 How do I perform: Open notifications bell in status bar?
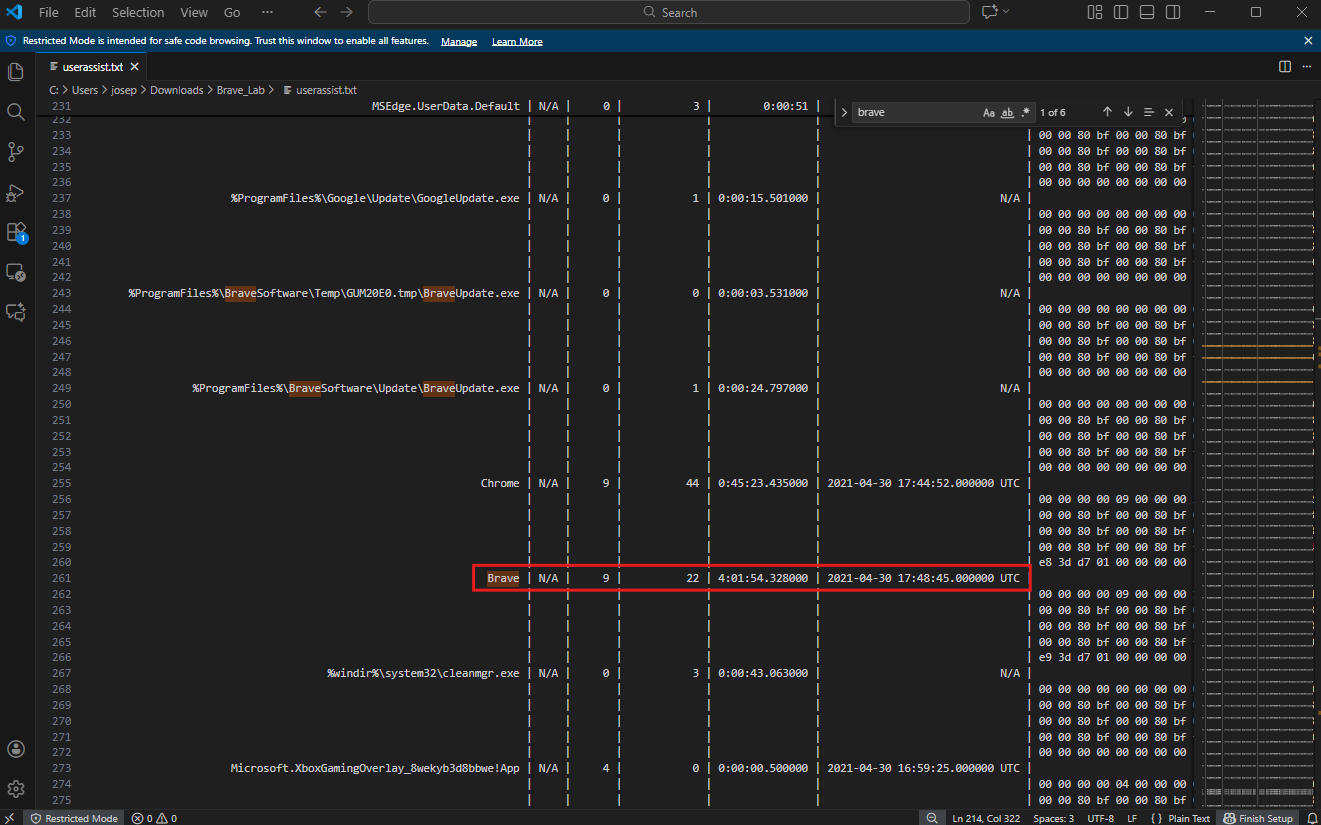click(x=1312, y=818)
